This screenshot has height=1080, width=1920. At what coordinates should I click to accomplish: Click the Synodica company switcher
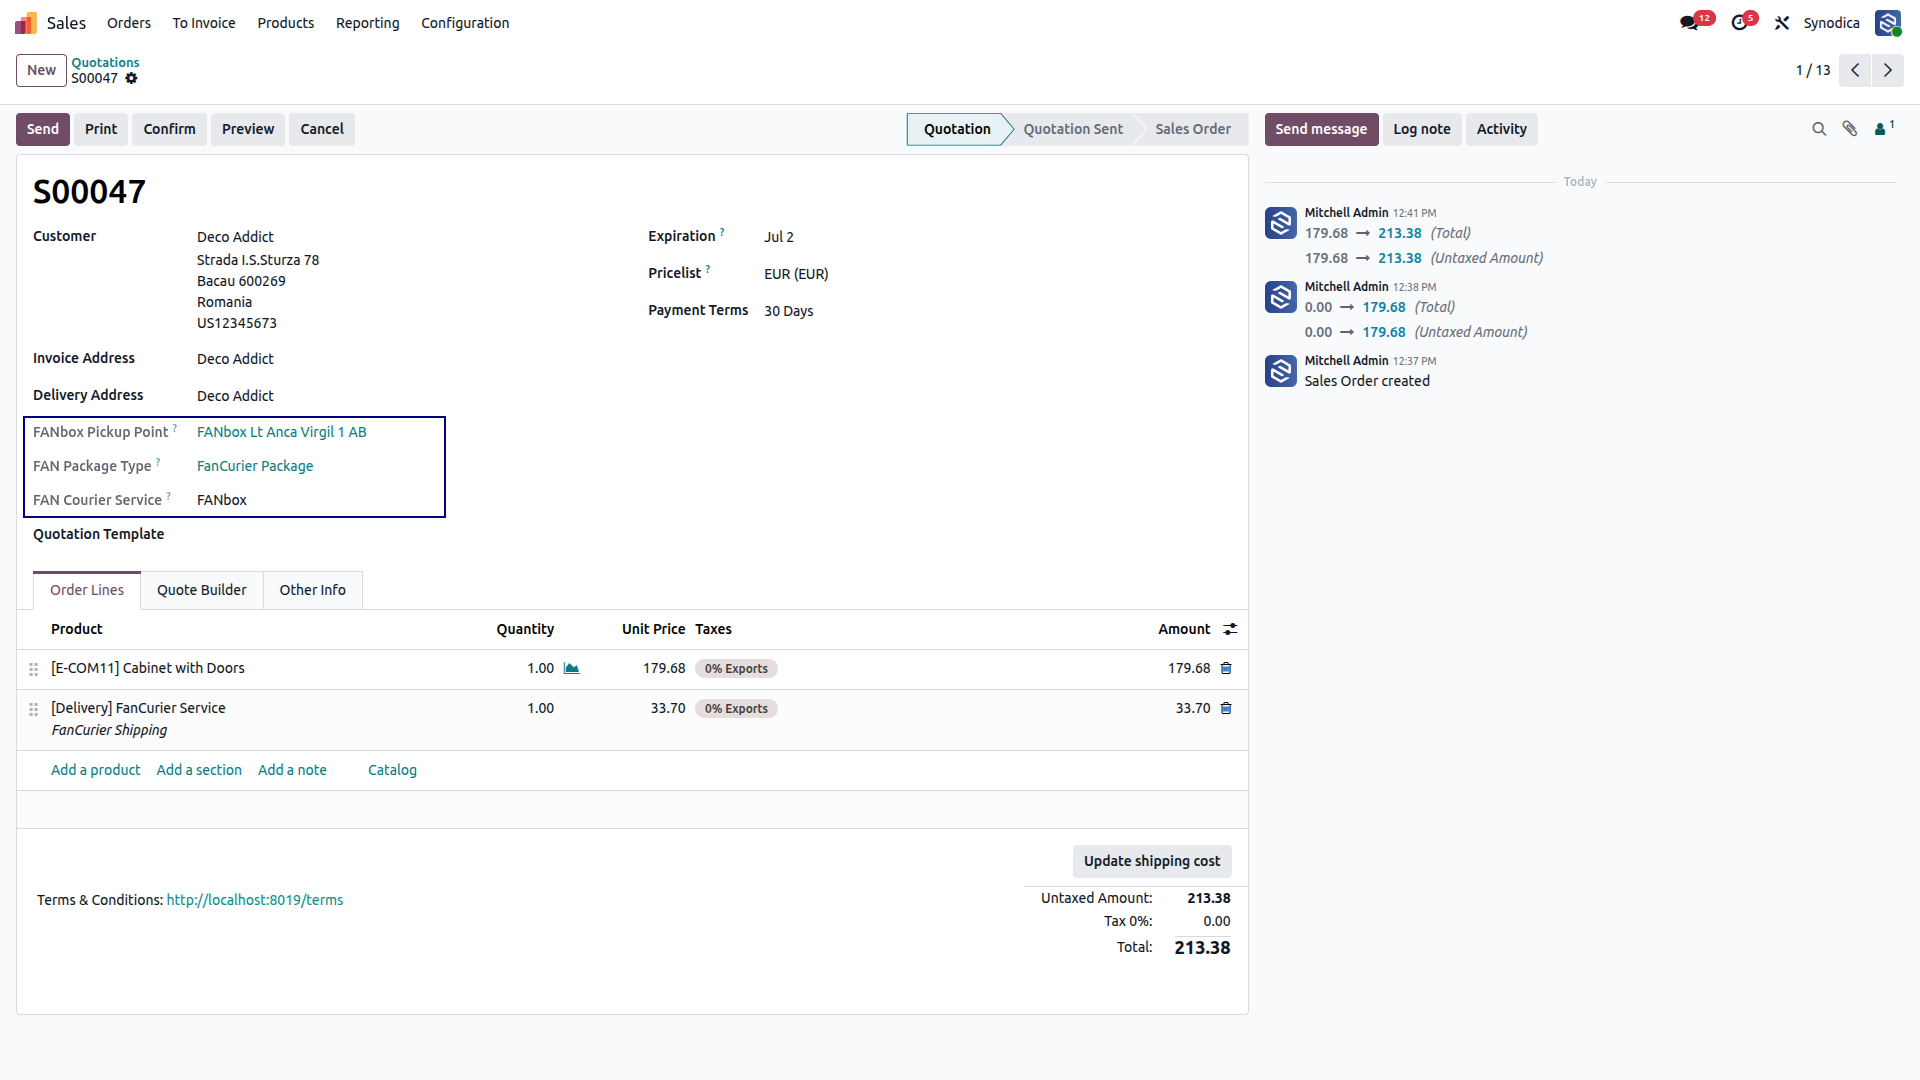click(1831, 23)
